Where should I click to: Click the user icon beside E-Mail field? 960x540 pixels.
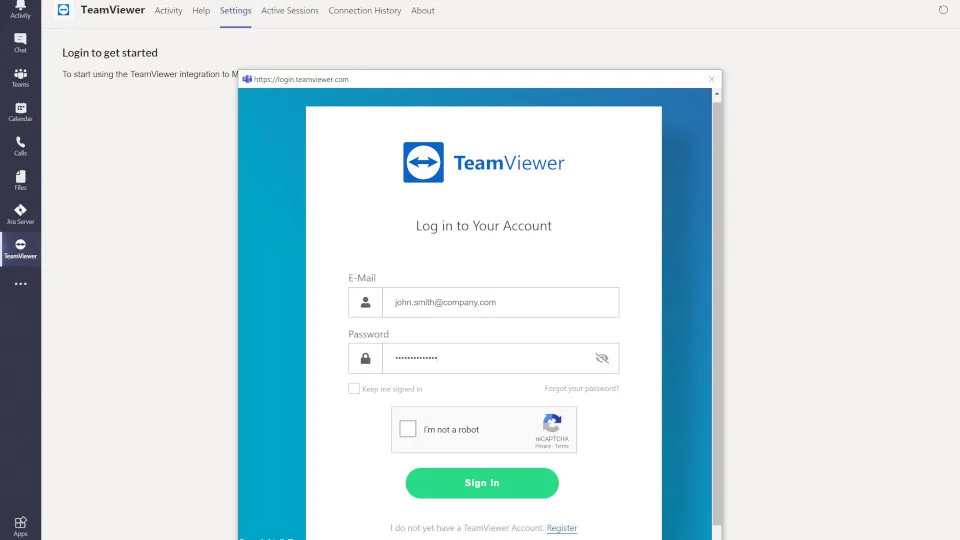(366, 302)
